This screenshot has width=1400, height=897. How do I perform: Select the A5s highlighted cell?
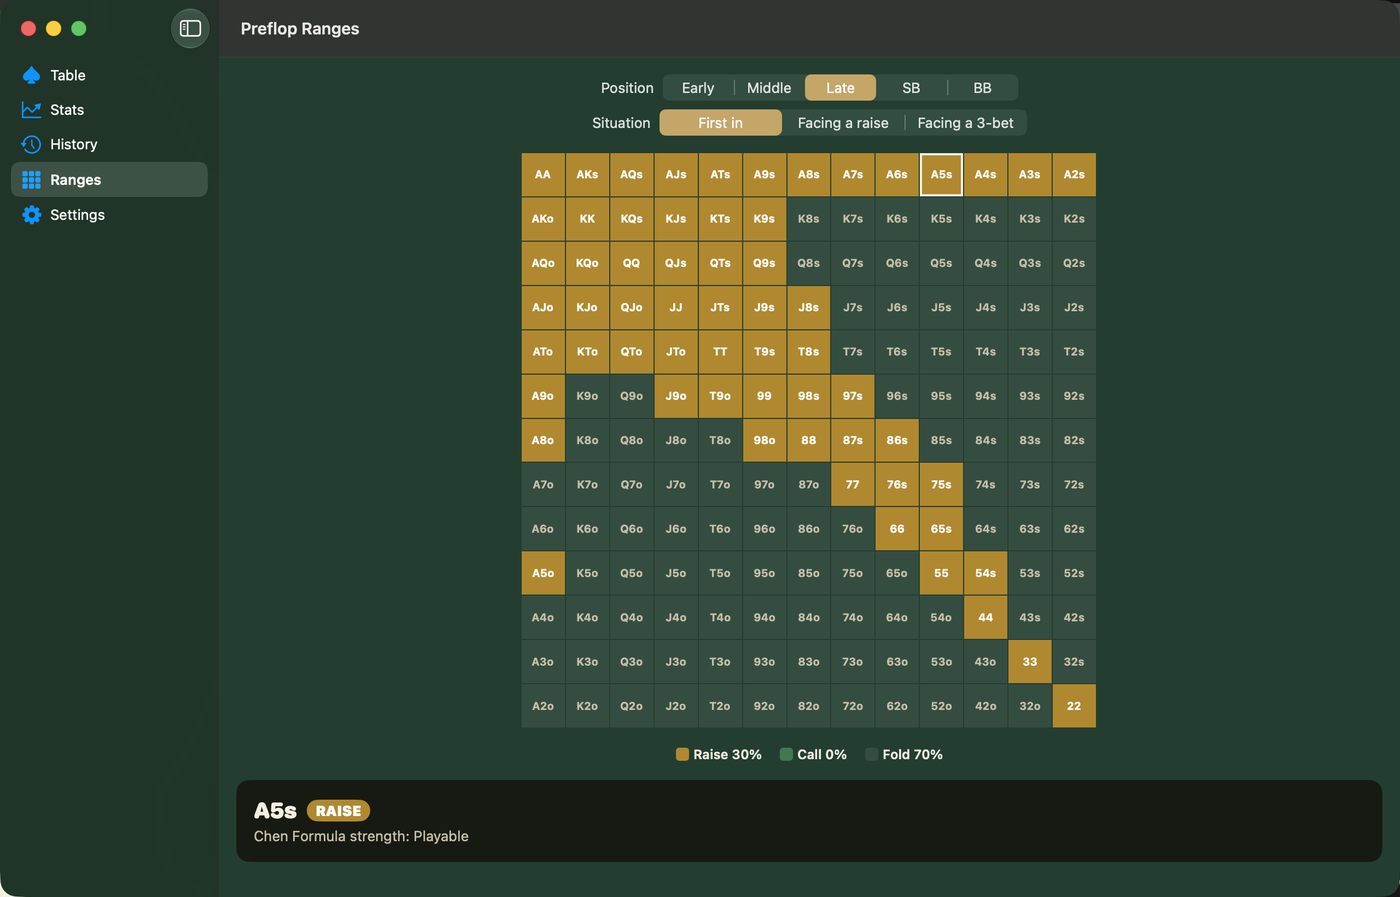[x=941, y=175]
